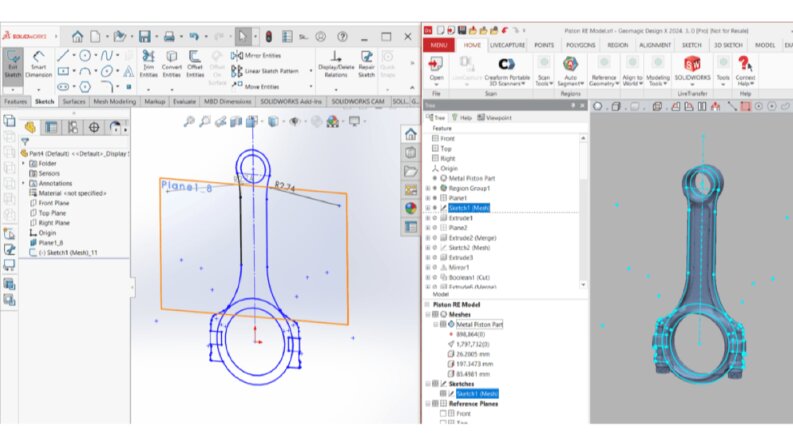Click the SolidWorks Print icon

pyautogui.click(x=169, y=36)
